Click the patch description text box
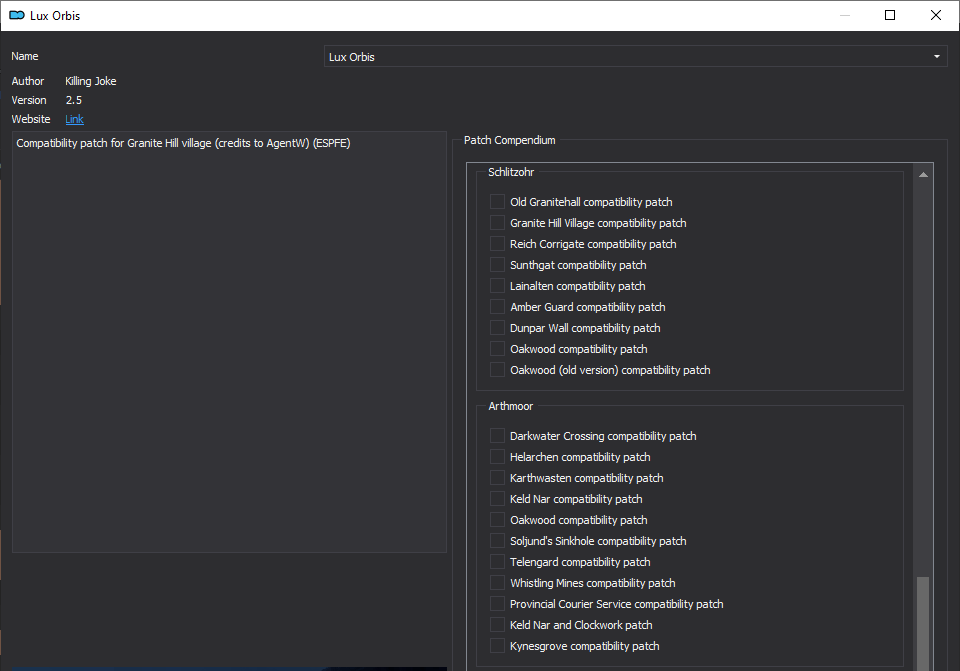Viewport: 960px width, 671px height. 230,342
